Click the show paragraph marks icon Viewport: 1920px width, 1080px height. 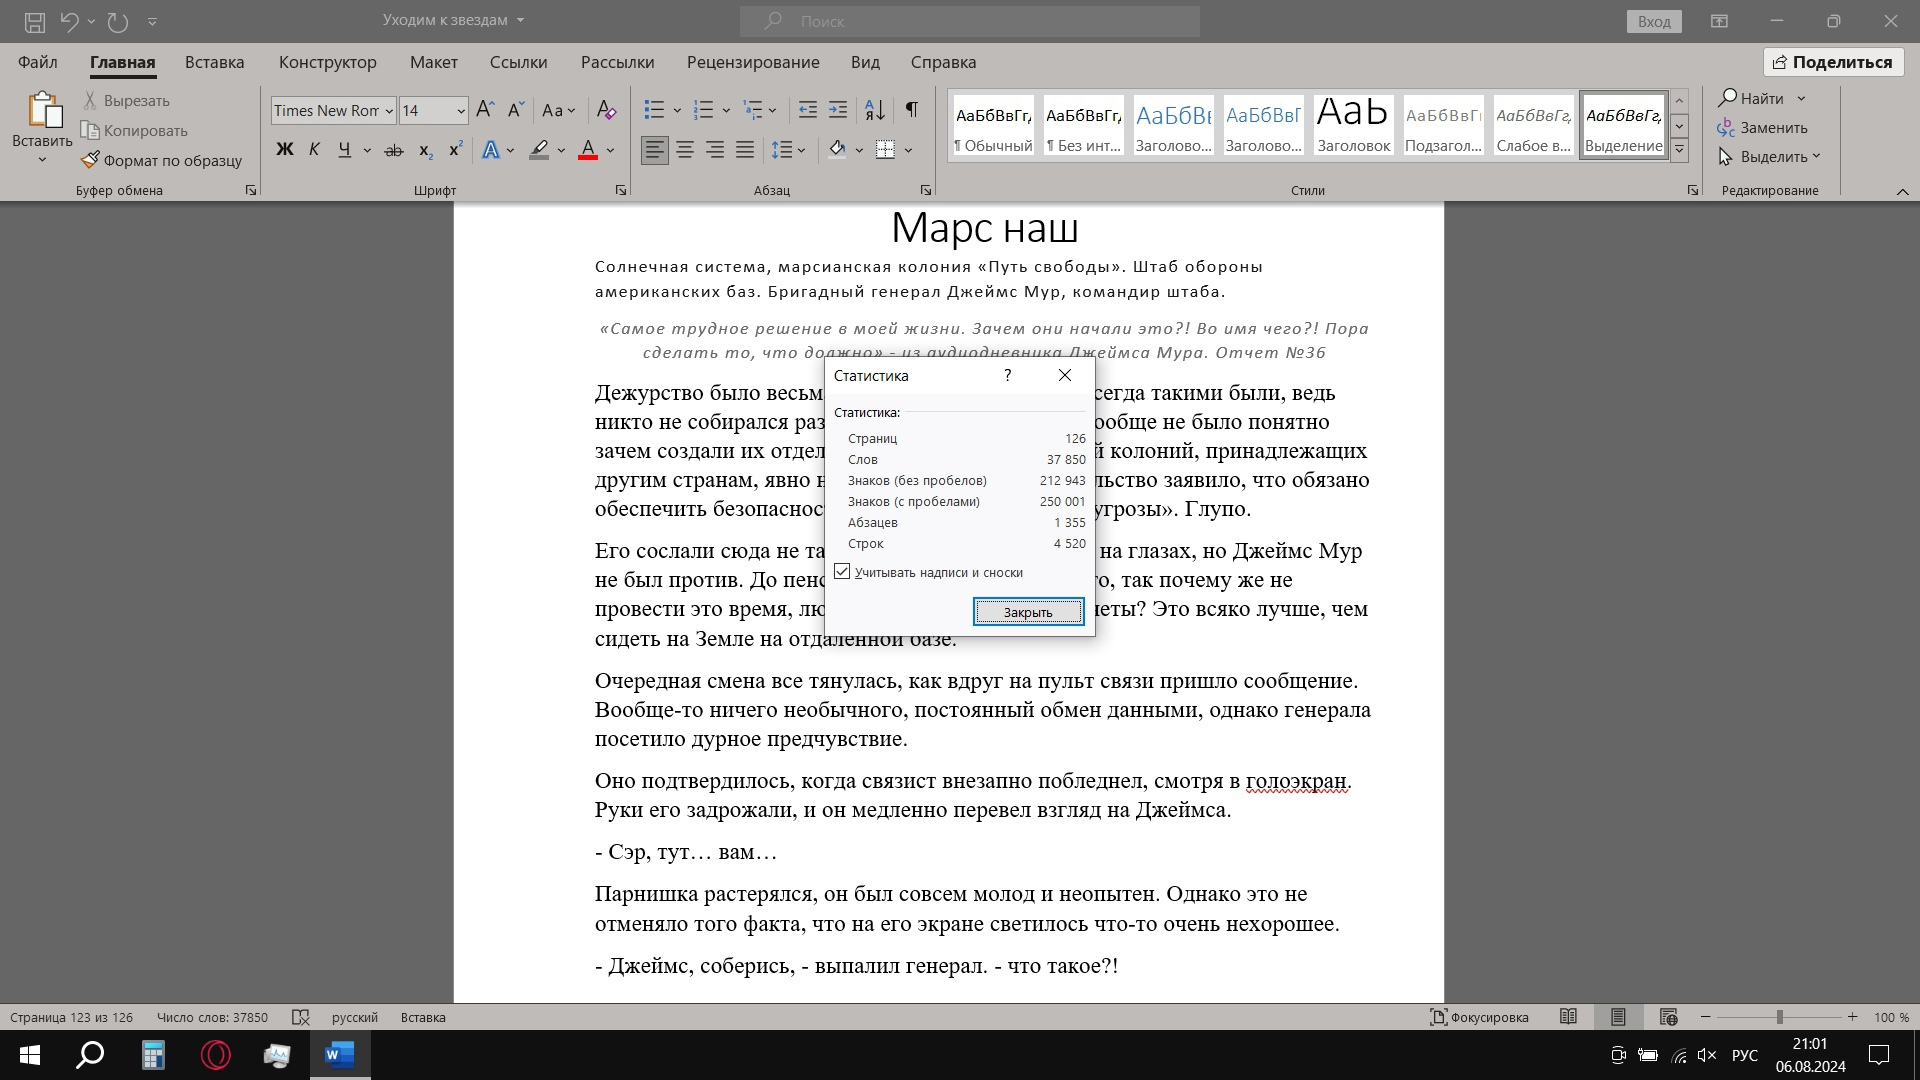pyautogui.click(x=911, y=110)
